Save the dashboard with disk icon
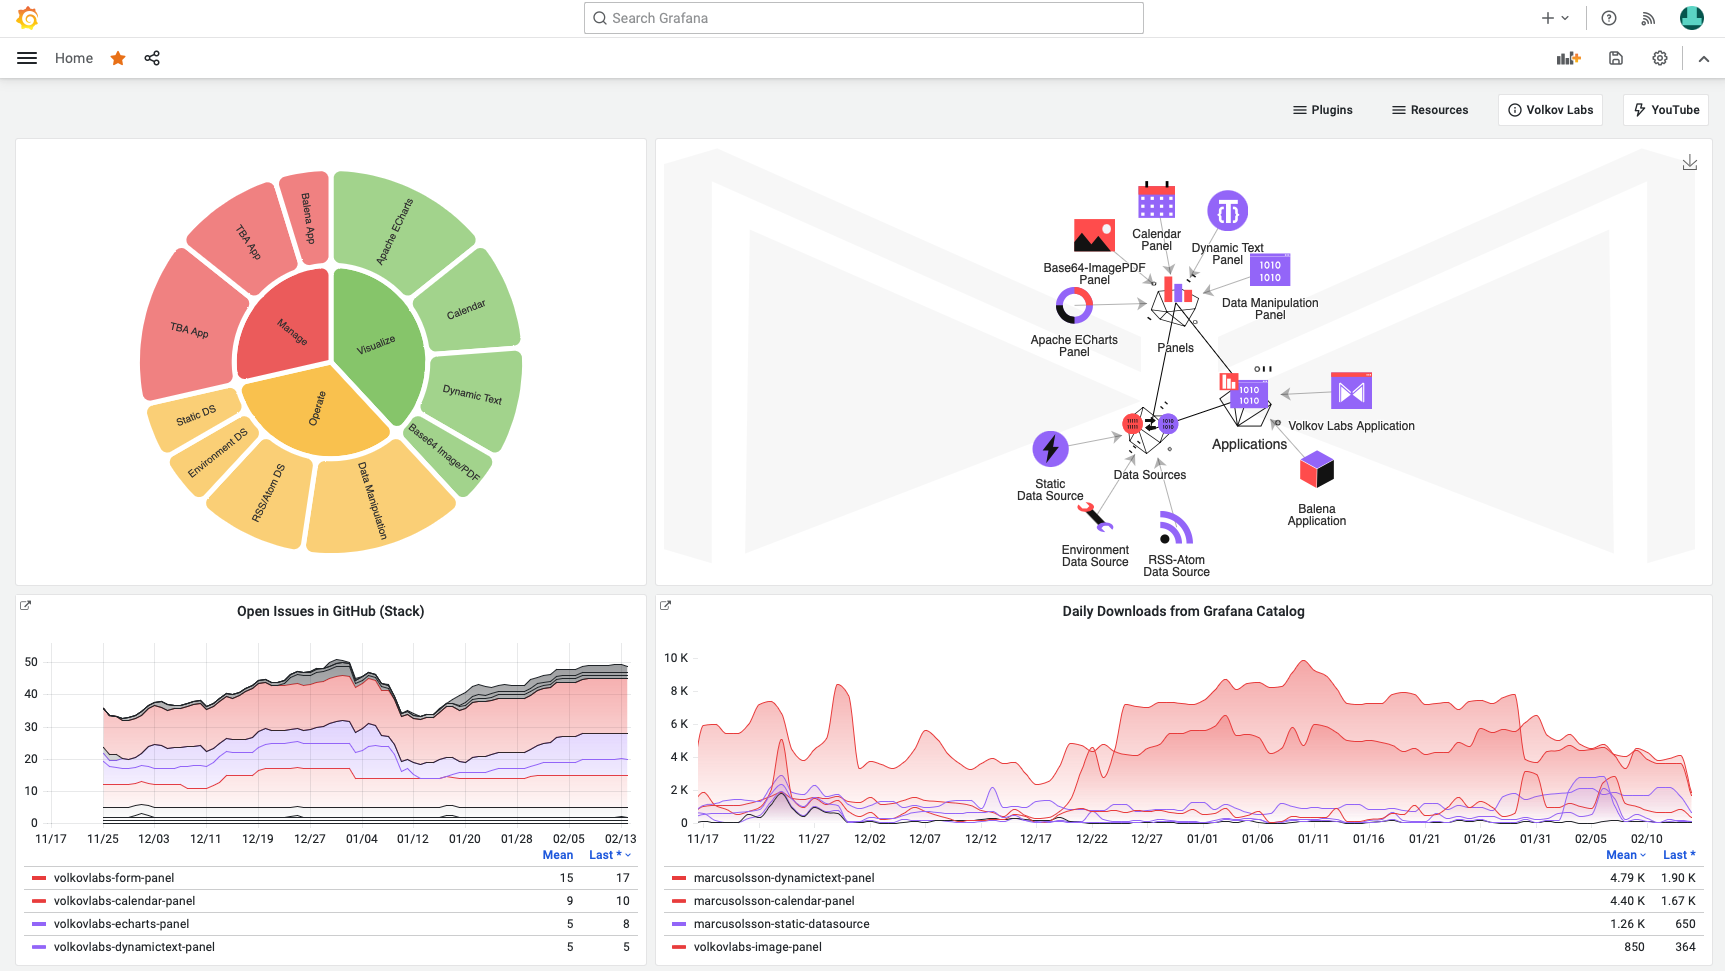Viewport: 1725px width, 971px height. click(x=1616, y=58)
